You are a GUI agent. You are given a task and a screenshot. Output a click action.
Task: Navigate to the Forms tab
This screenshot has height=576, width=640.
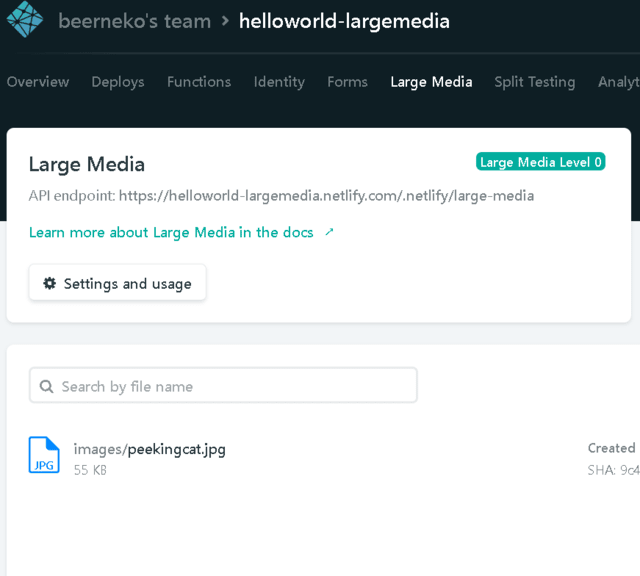(x=347, y=82)
